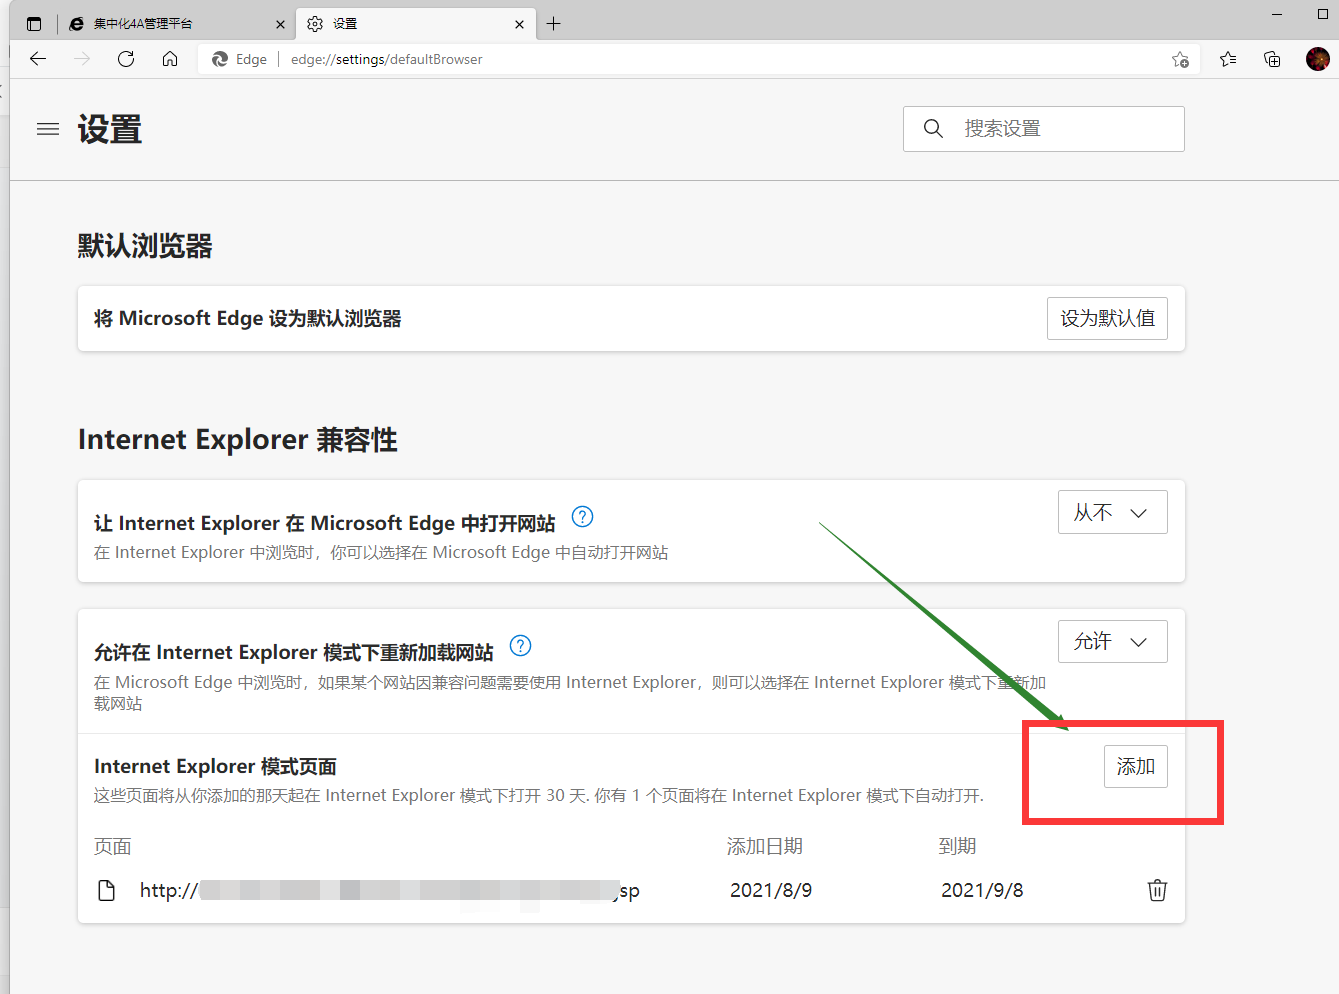1339x994 pixels.
Task: Click the 默认浏览器 section heading
Action: pyautogui.click(x=145, y=246)
